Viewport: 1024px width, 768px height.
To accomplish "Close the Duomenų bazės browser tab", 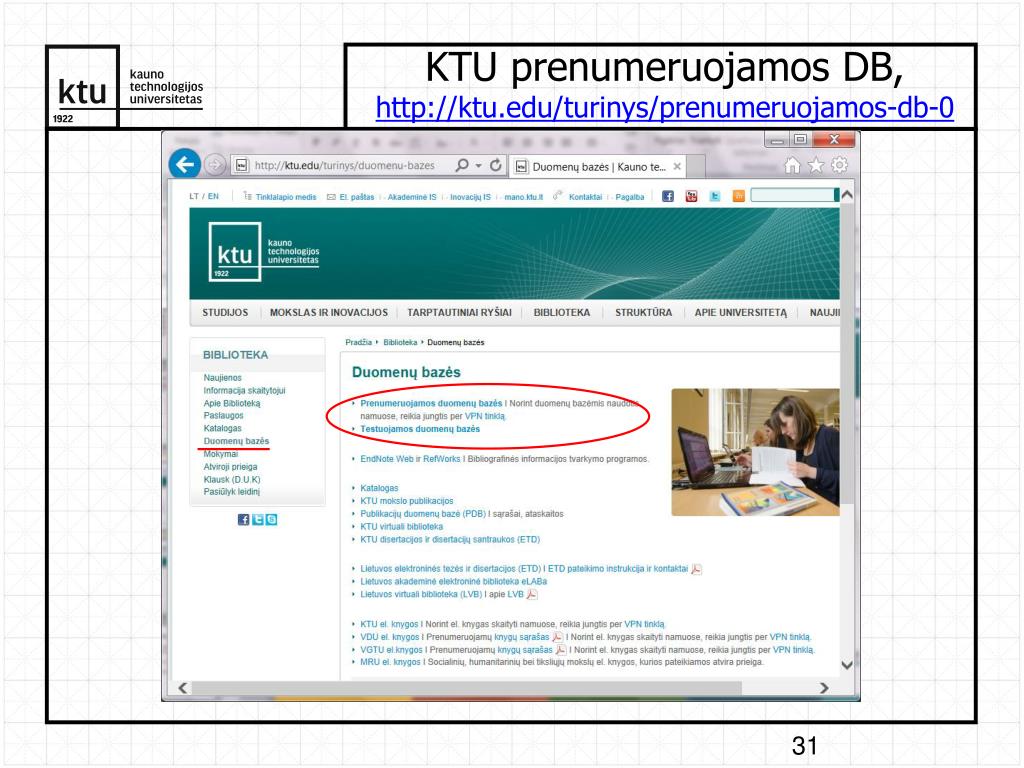I will tap(677, 167).
